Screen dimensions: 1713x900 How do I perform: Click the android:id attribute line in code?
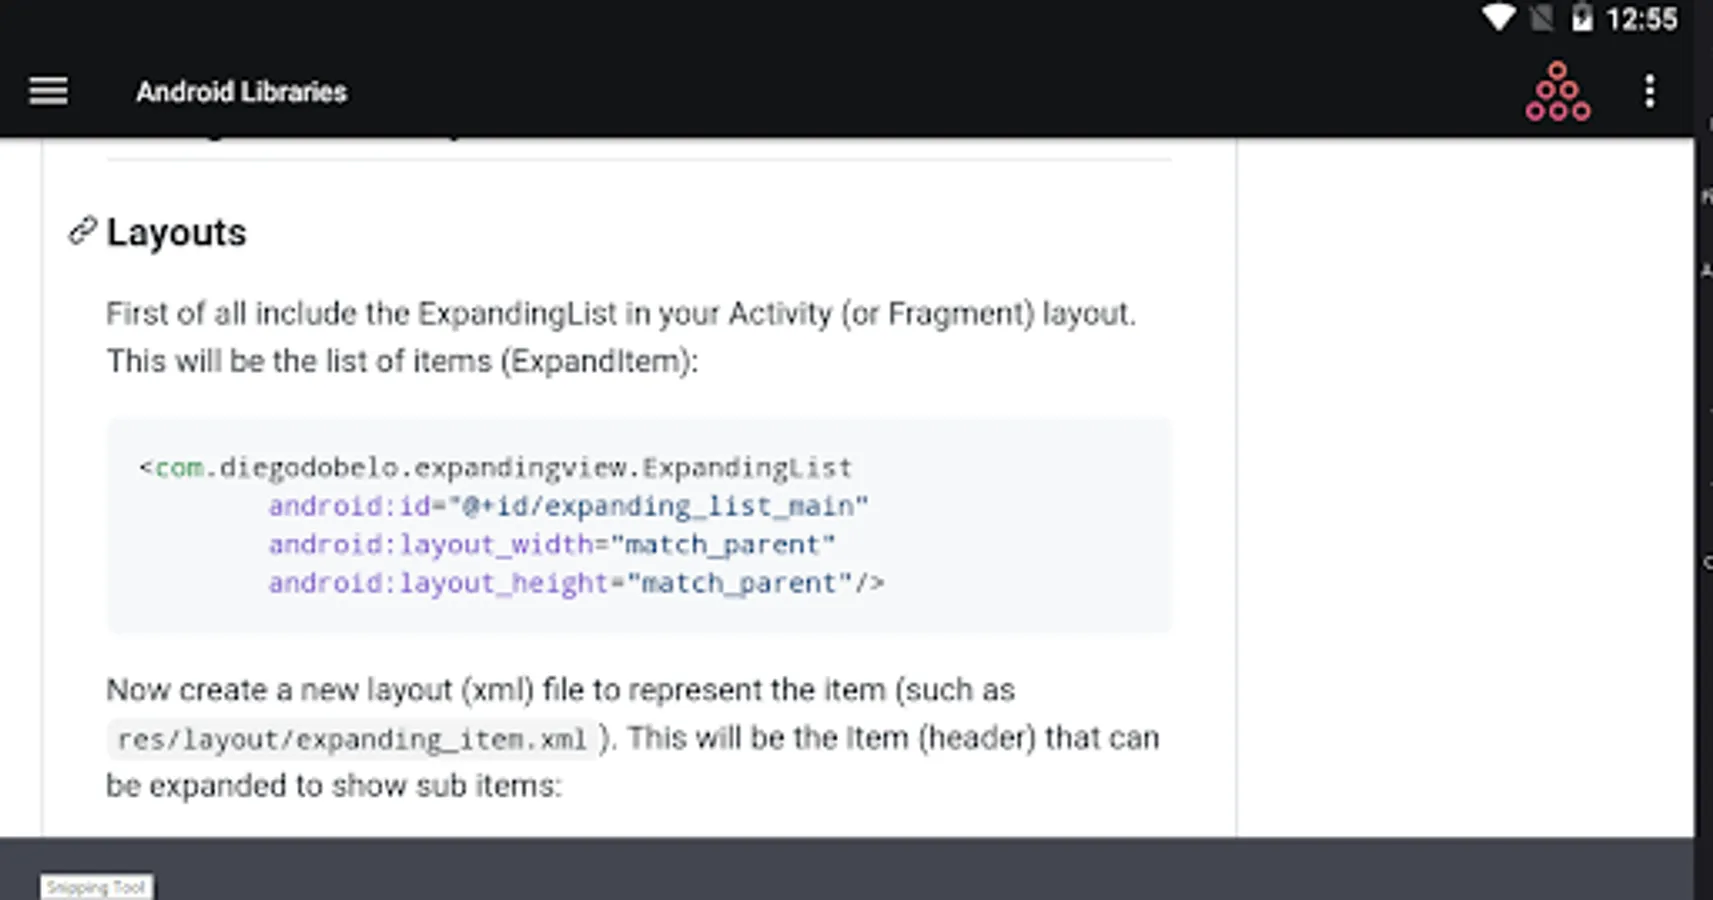pyautogui.click(x=567, y=506)
